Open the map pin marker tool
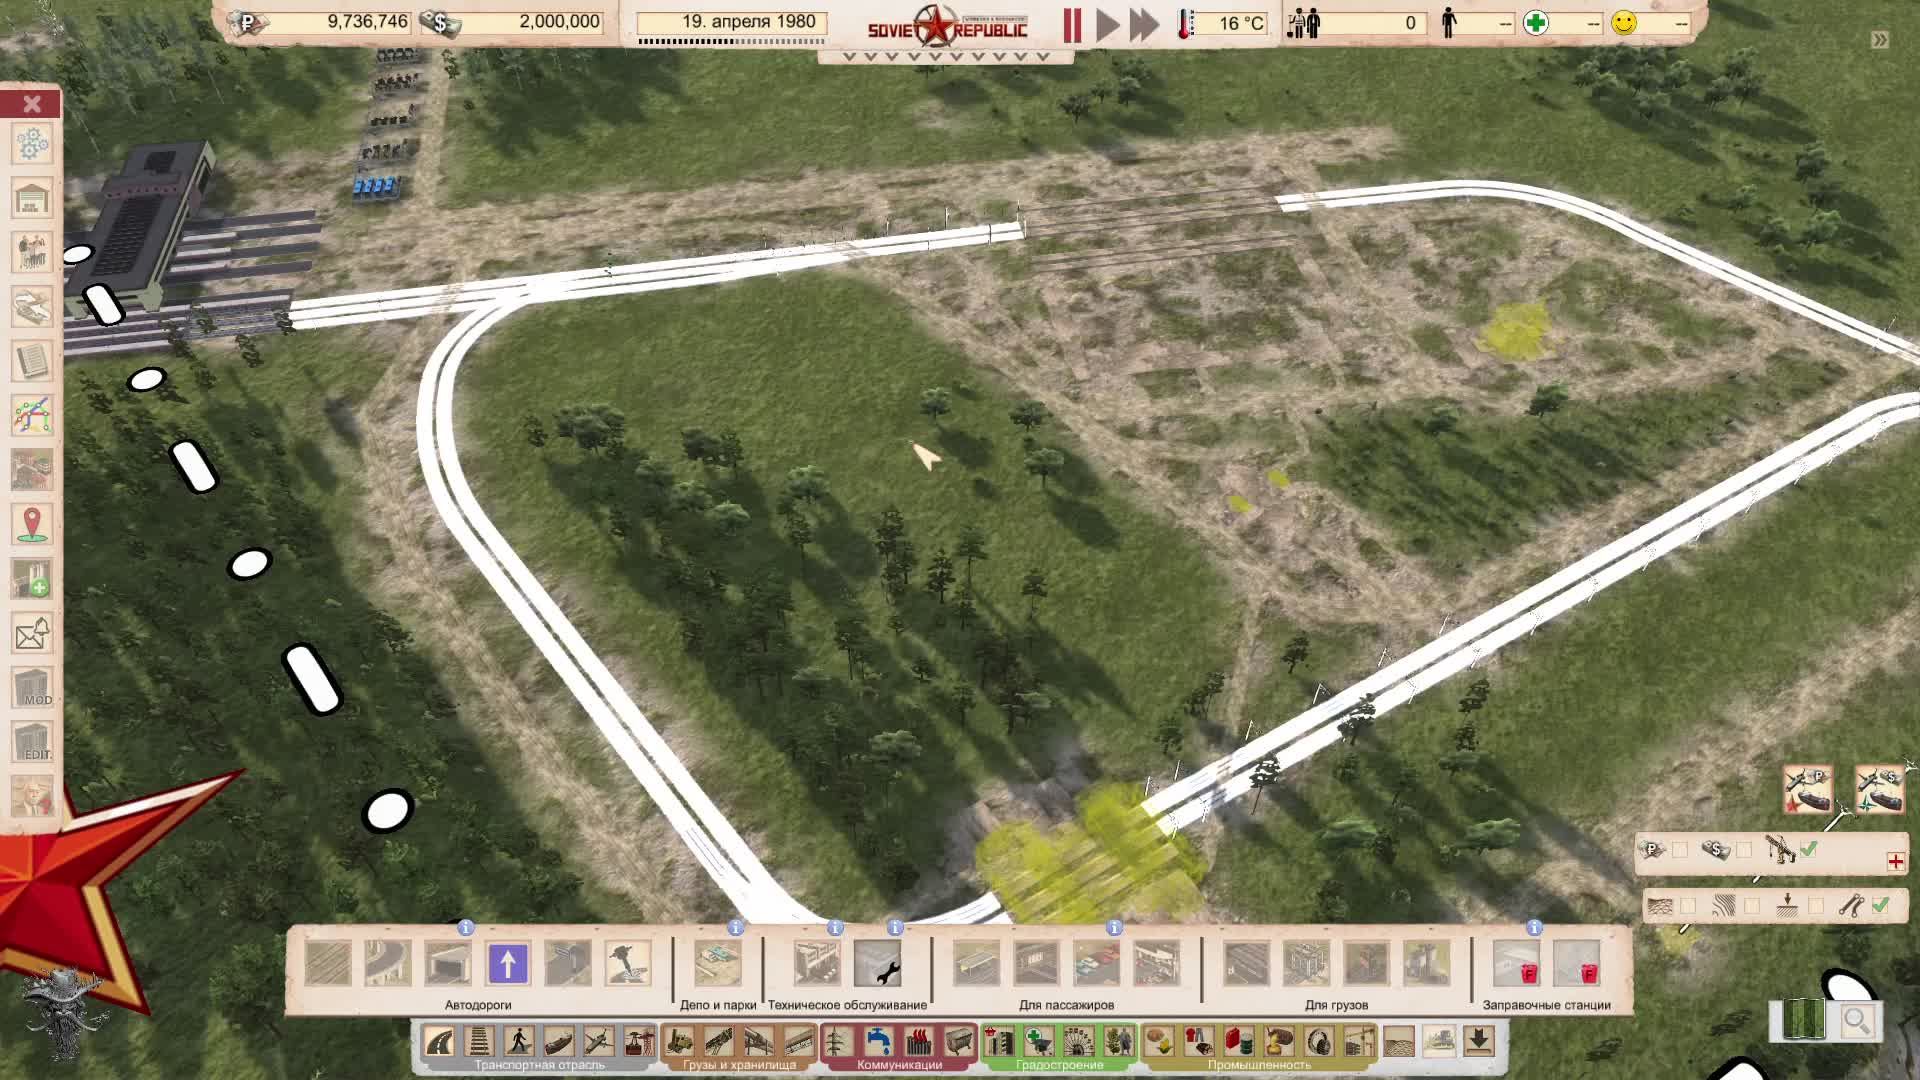1920x1080 pixels. [x=32, y=524]
